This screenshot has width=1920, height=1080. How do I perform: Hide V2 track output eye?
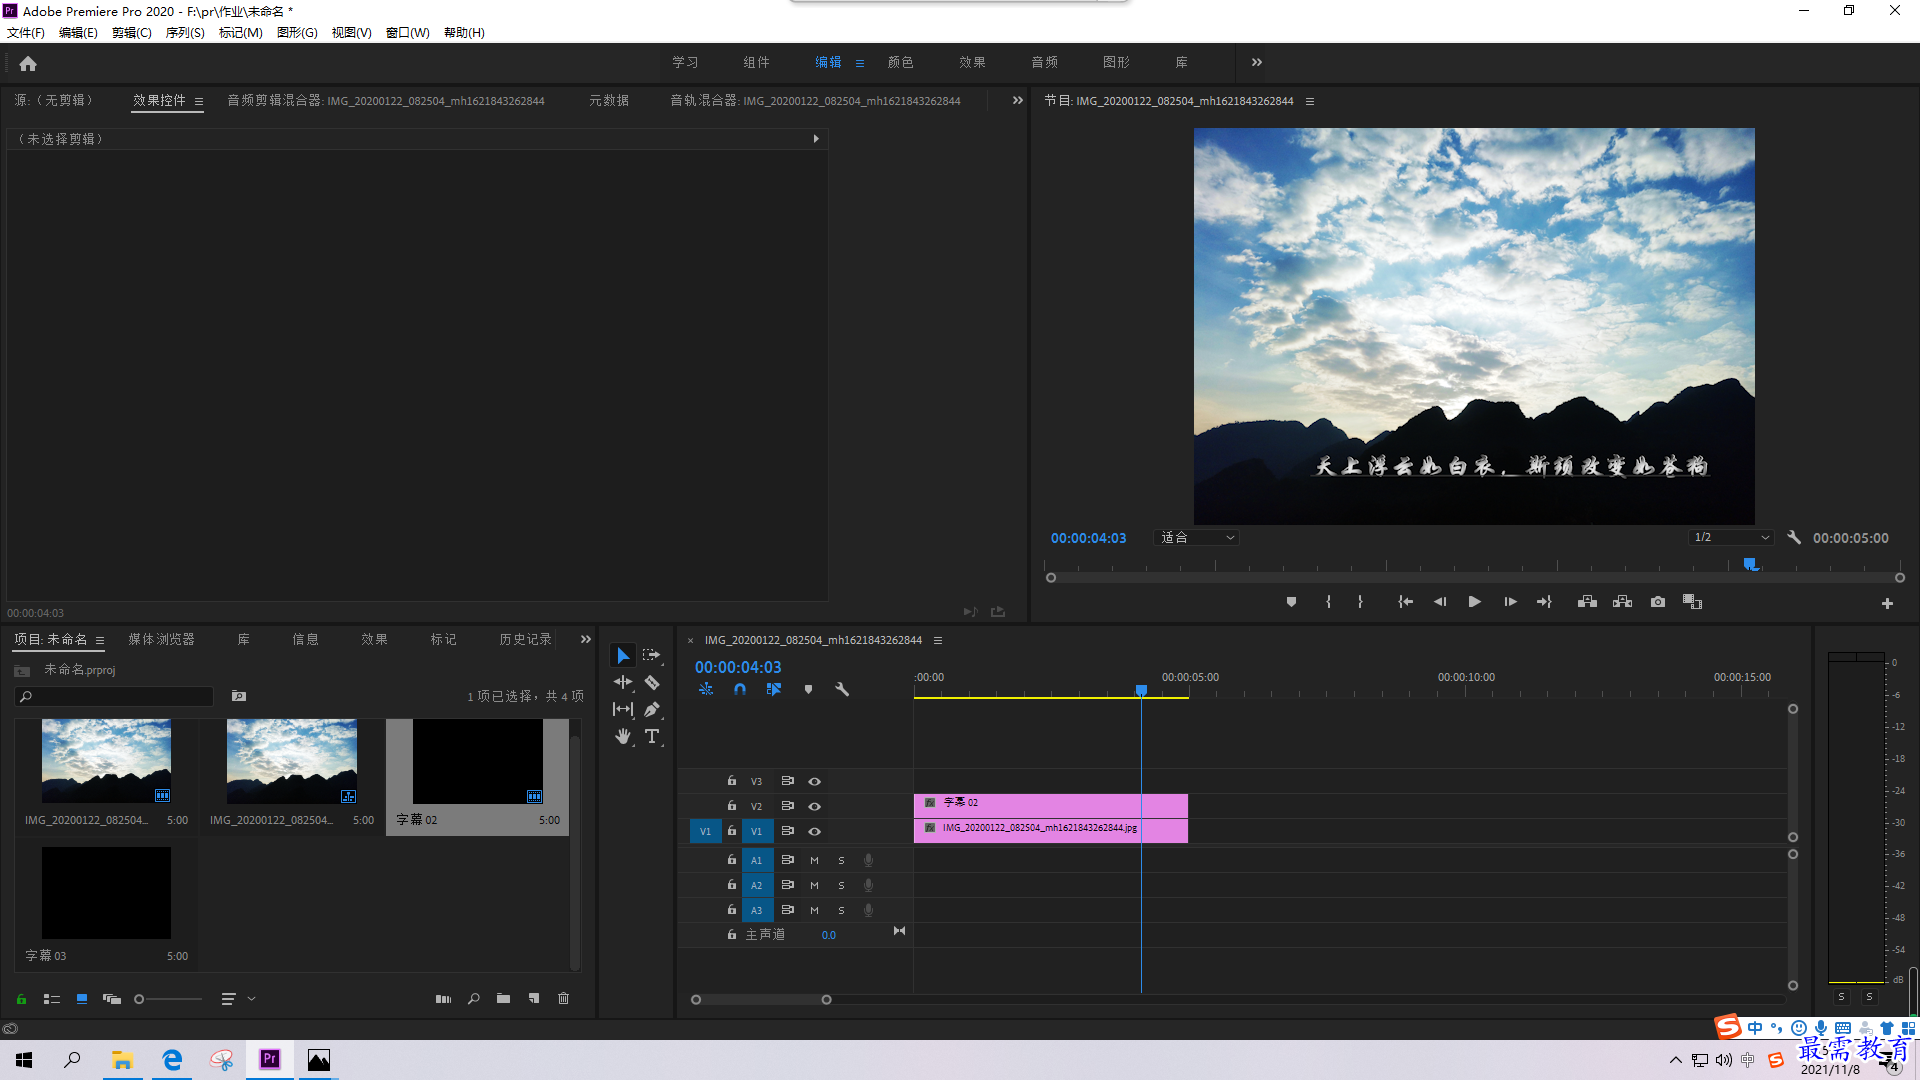(x=814, y=806)
